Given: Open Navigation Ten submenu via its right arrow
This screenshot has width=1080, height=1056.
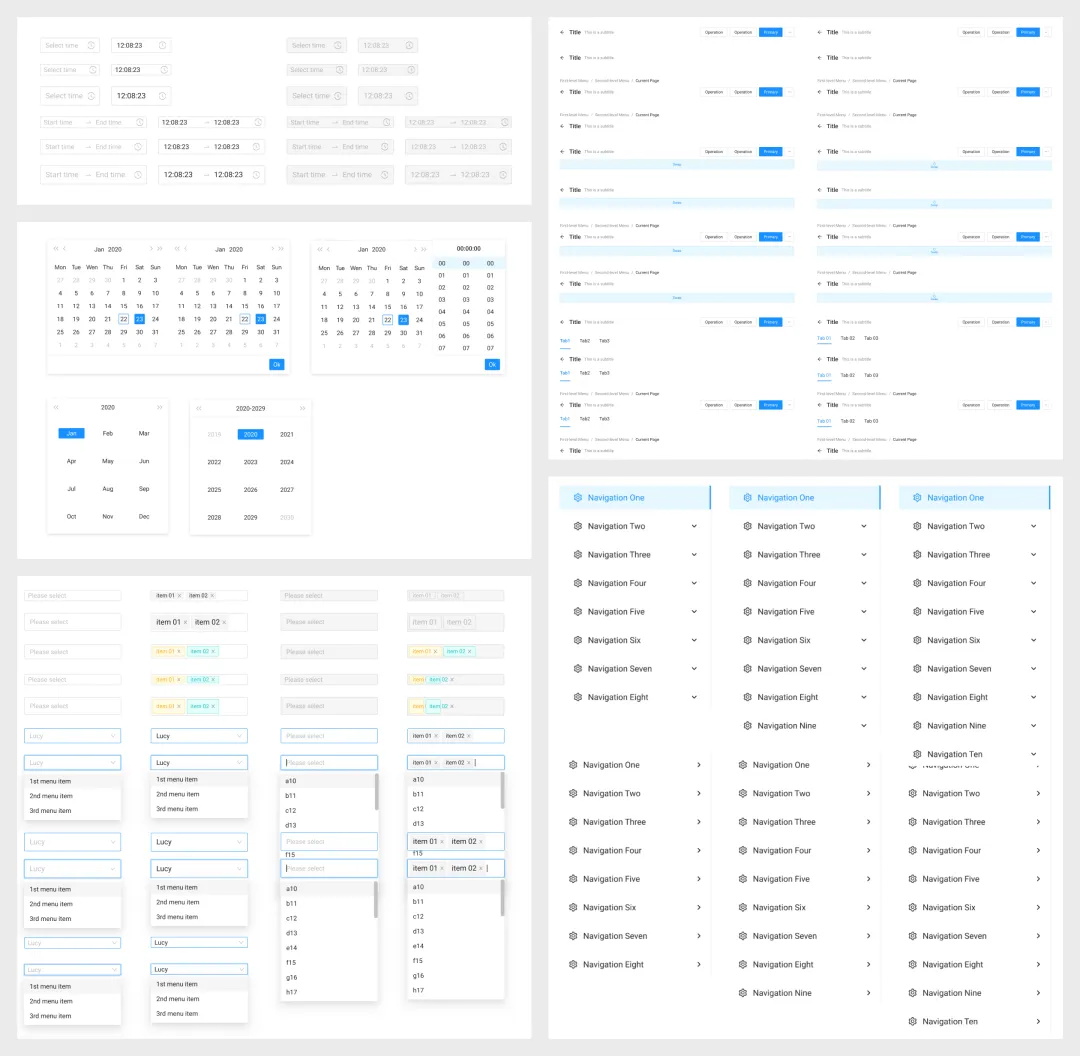Looking at the screenshot, I should pyautogui.click(x=1039, y=1021).
